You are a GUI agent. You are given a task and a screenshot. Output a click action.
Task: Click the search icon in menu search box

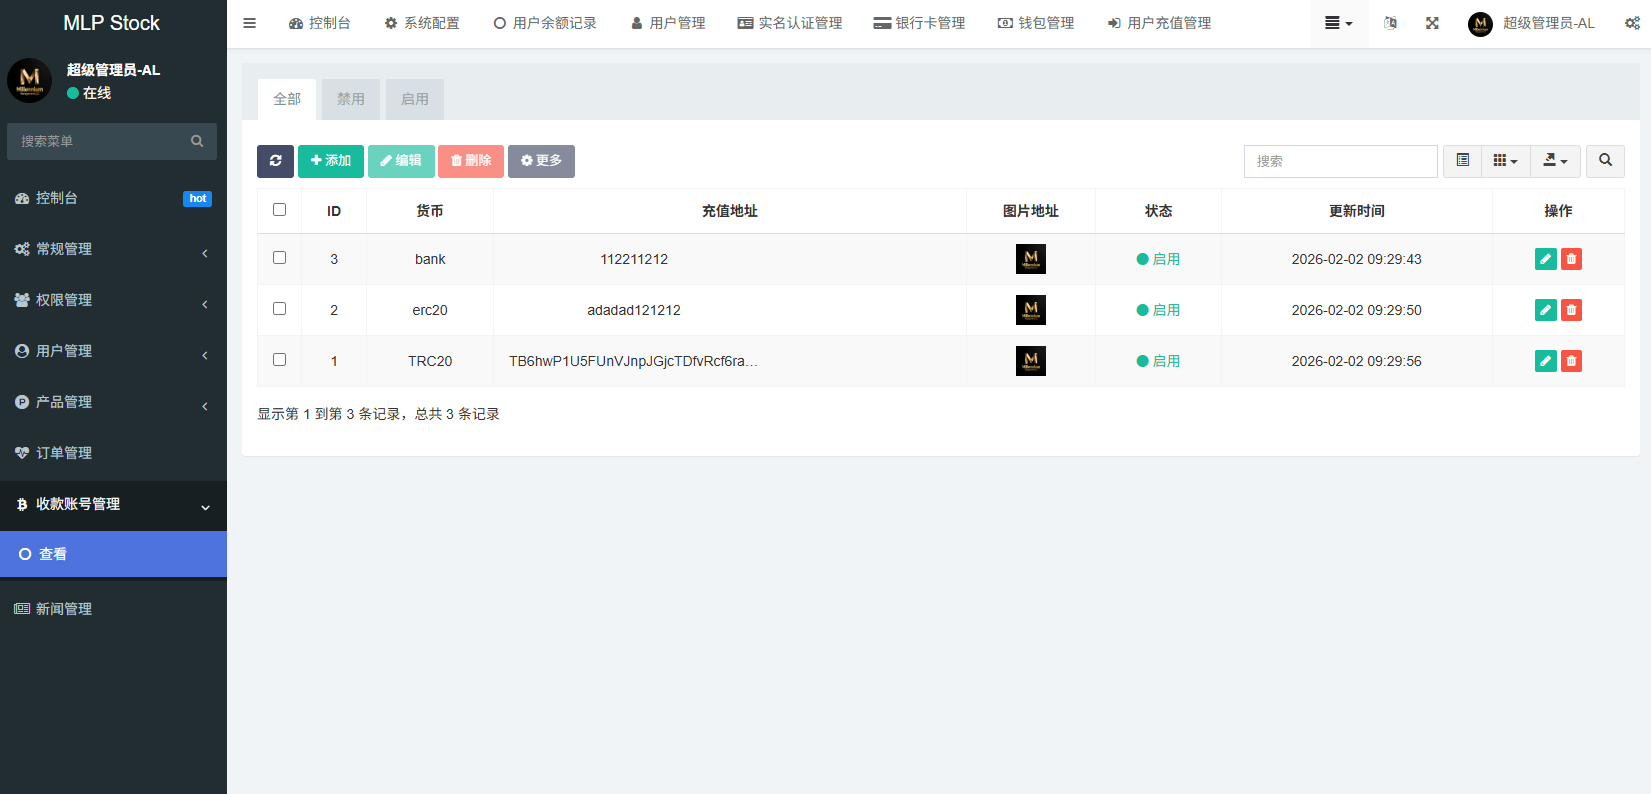click(197, 142)
